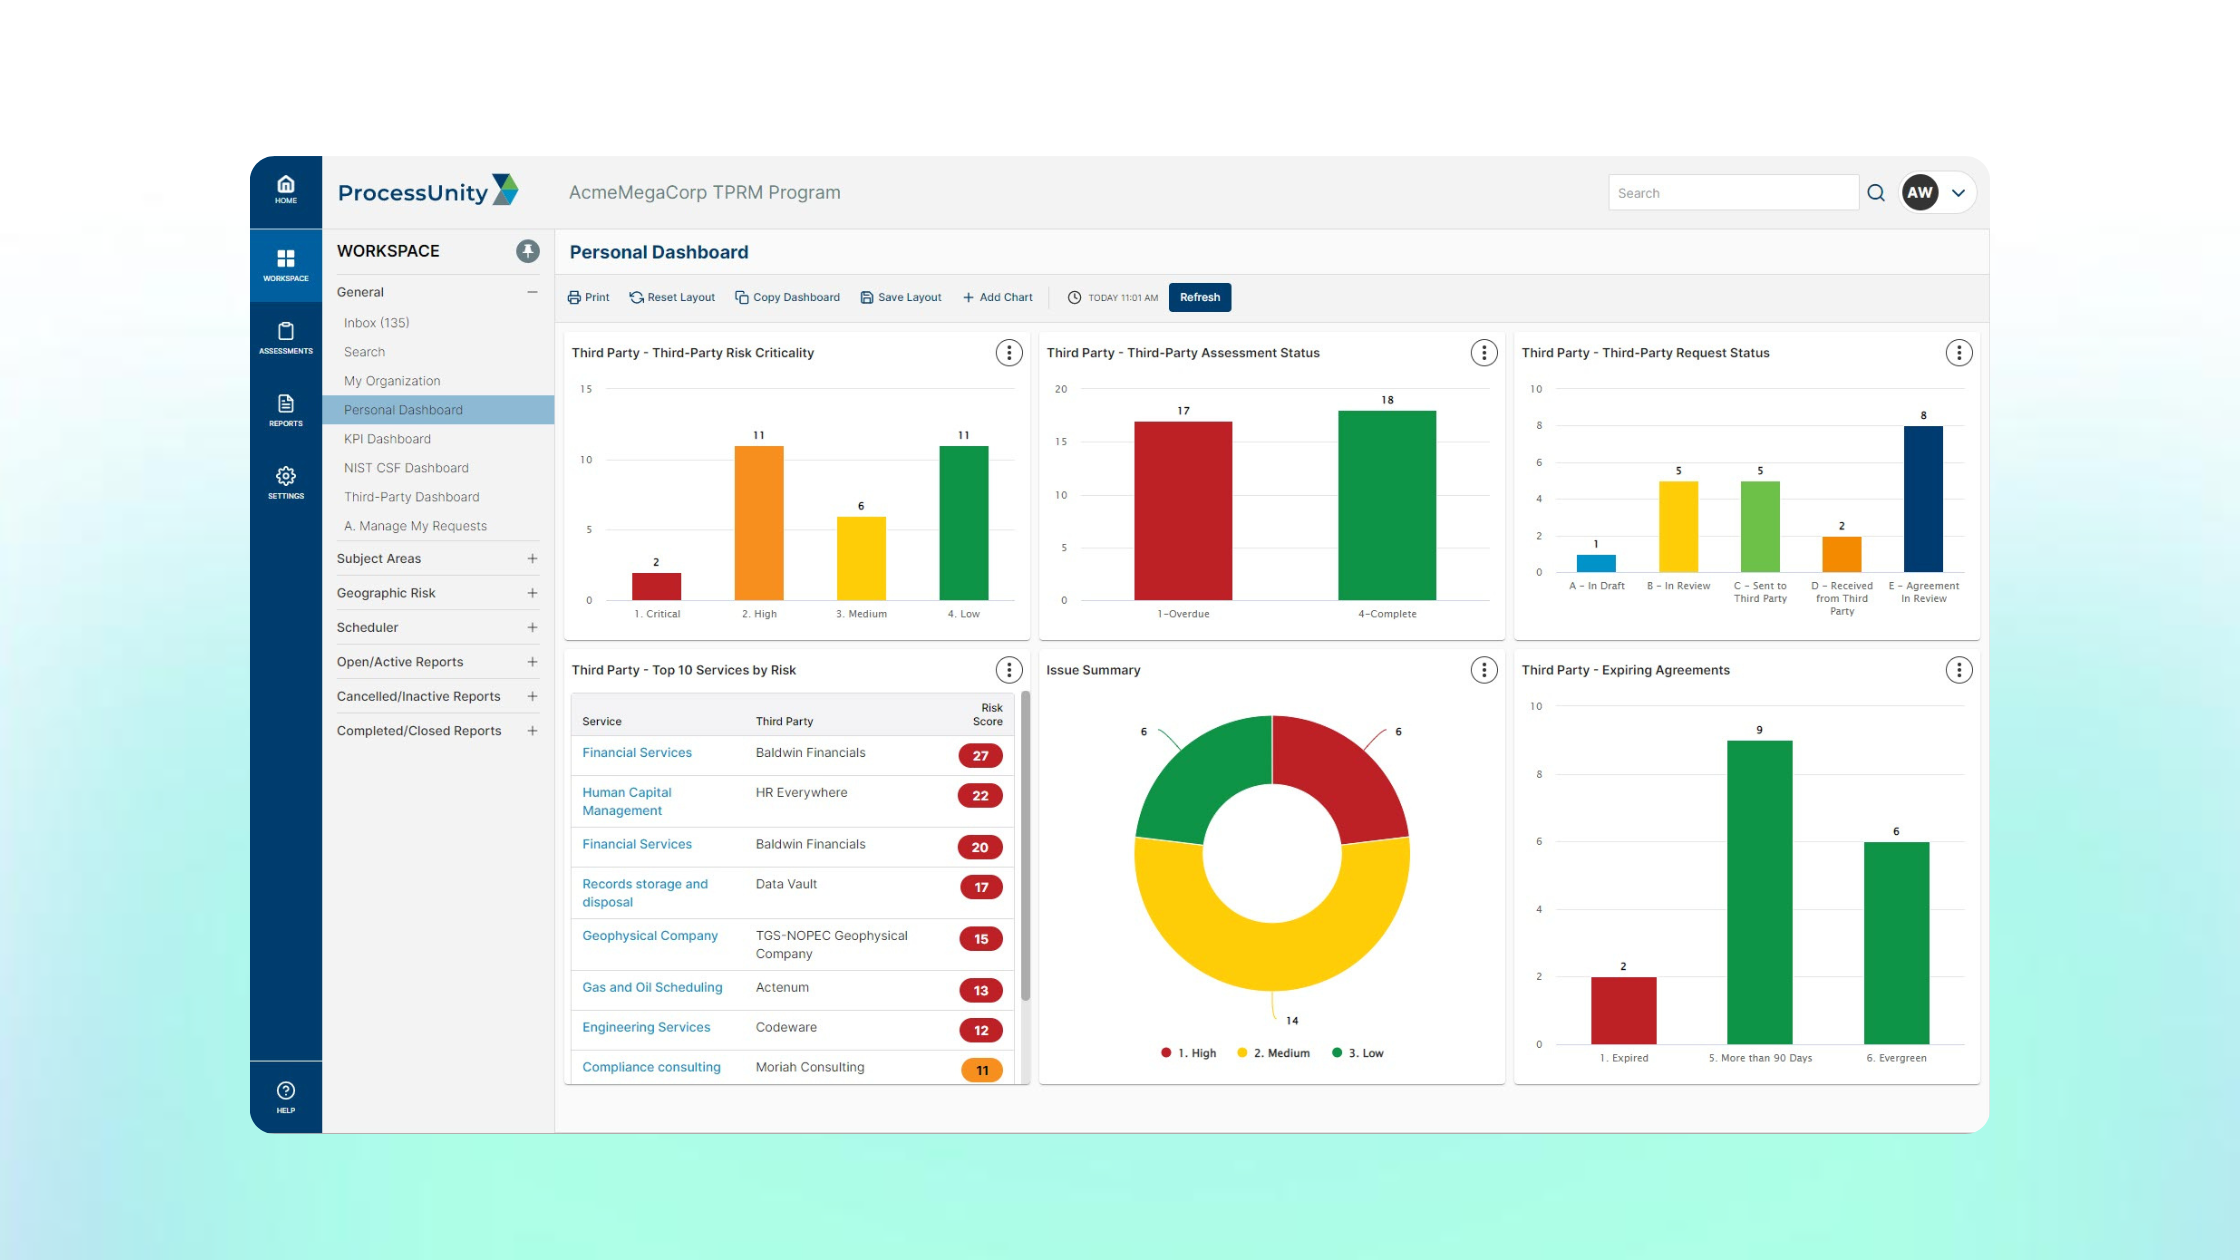
Task: Open My Organization menu item
Action: click(x=438, y=381)
